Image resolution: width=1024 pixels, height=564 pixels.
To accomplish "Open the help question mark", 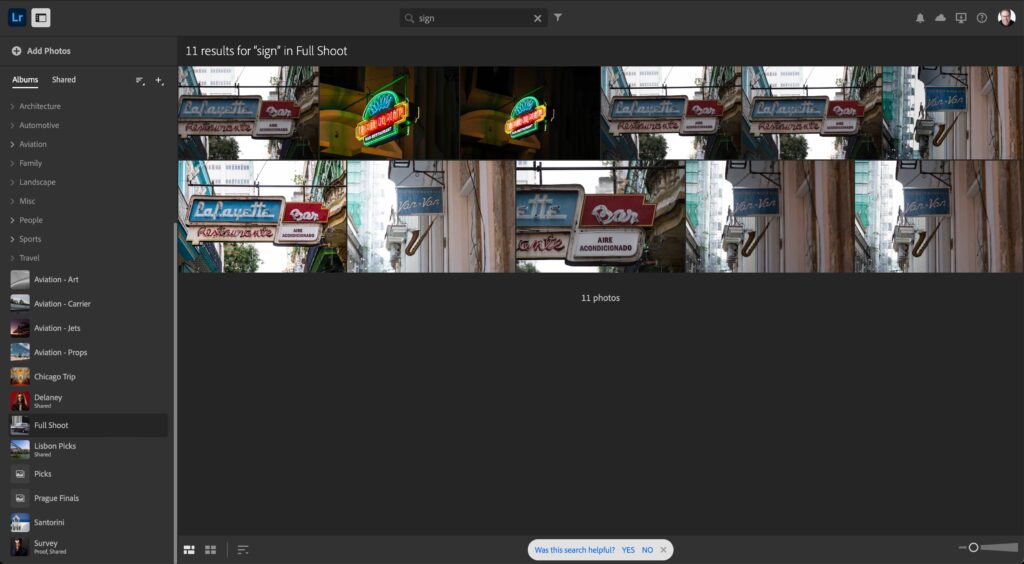I will pos(982,18).
